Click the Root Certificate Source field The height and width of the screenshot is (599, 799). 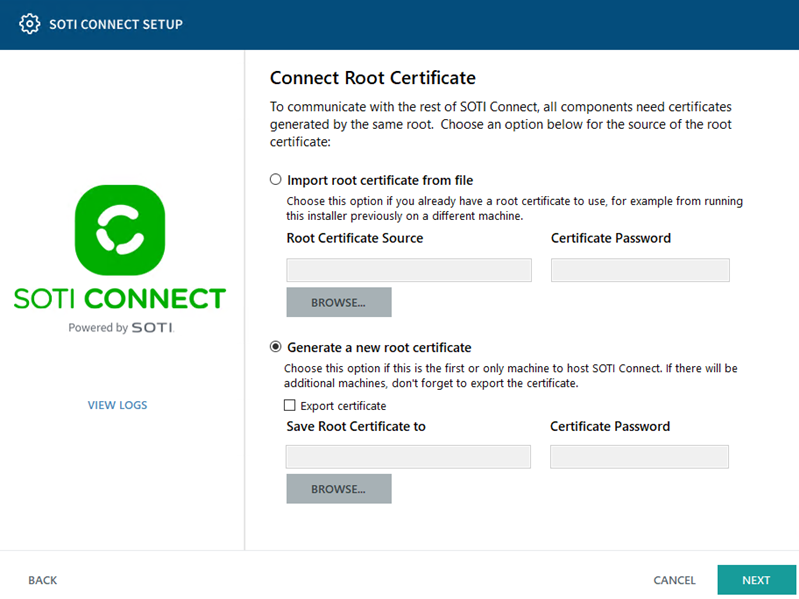409,270
